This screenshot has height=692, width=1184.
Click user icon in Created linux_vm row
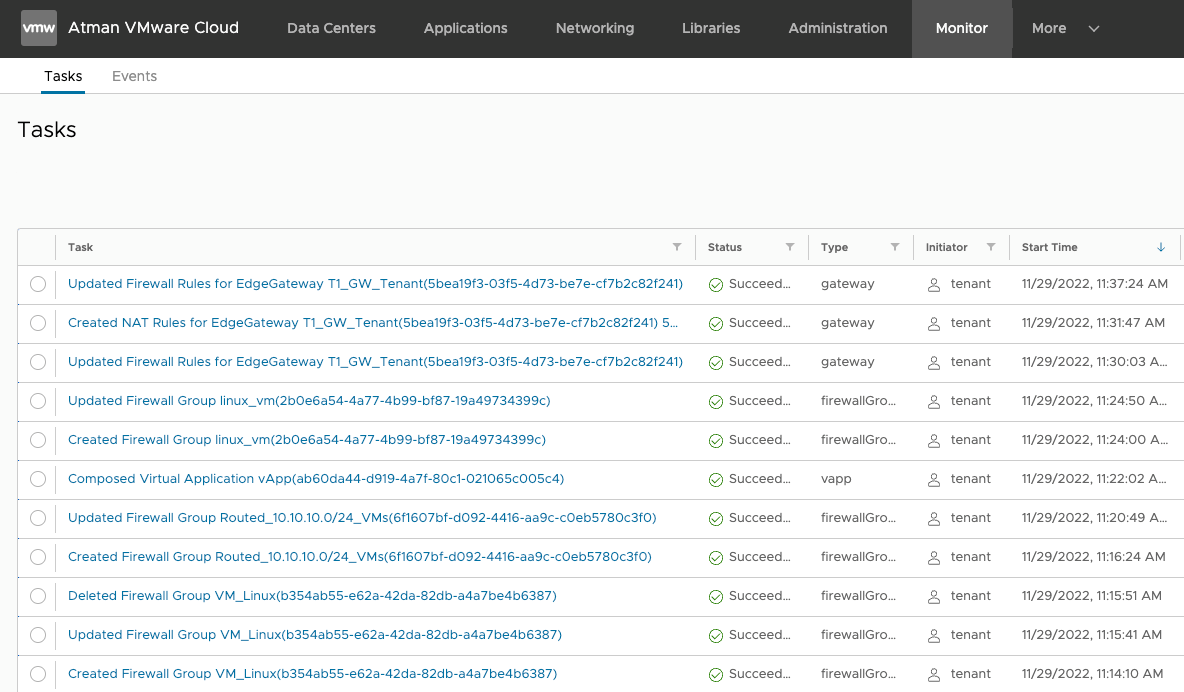(x=934, y=441)
